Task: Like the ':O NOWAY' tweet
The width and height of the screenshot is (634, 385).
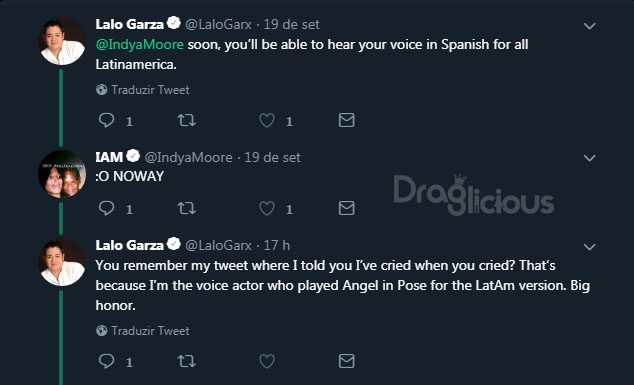Action: 267,208
